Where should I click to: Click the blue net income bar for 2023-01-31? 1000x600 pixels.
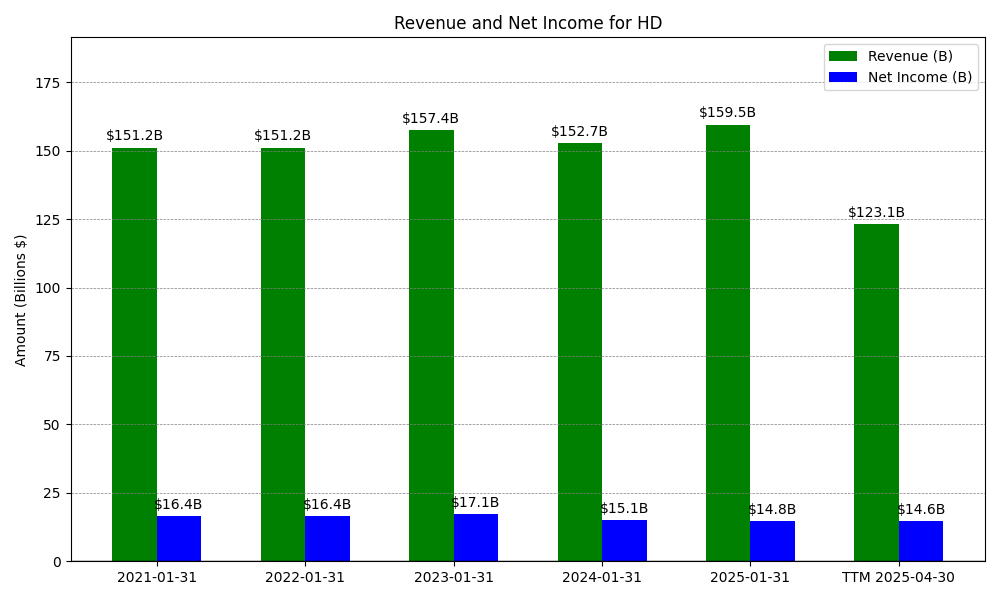pyautogui.click(x=476, y=538)
